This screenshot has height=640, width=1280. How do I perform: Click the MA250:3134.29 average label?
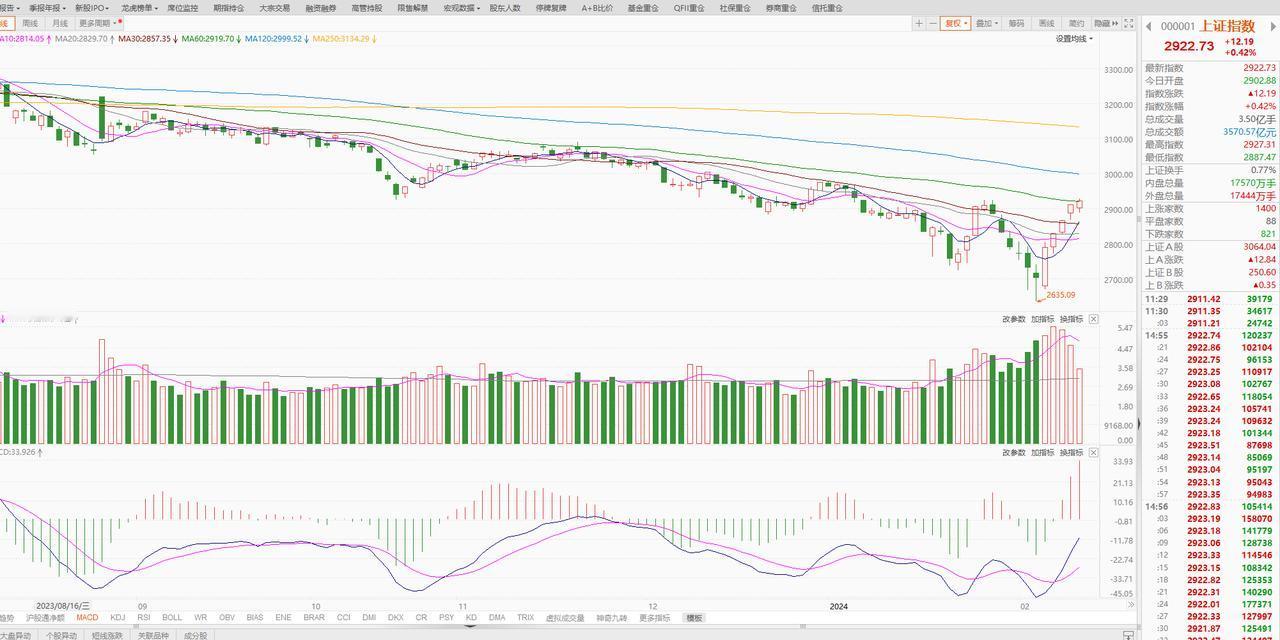tap(343, 39)
